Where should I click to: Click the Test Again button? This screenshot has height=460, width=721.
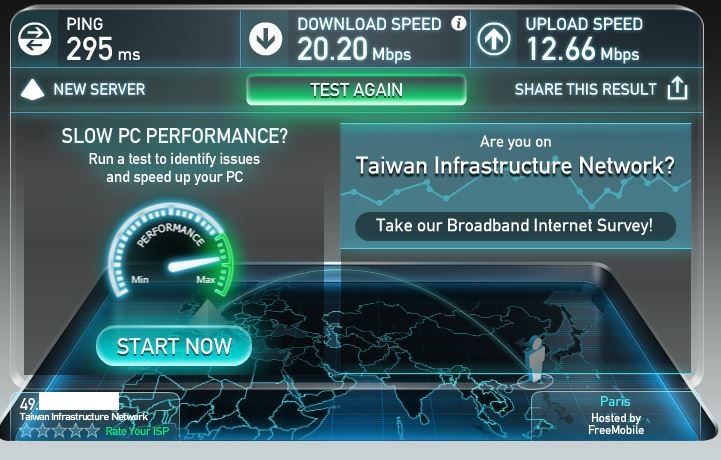pyautogui.click(x=356, y=90)
